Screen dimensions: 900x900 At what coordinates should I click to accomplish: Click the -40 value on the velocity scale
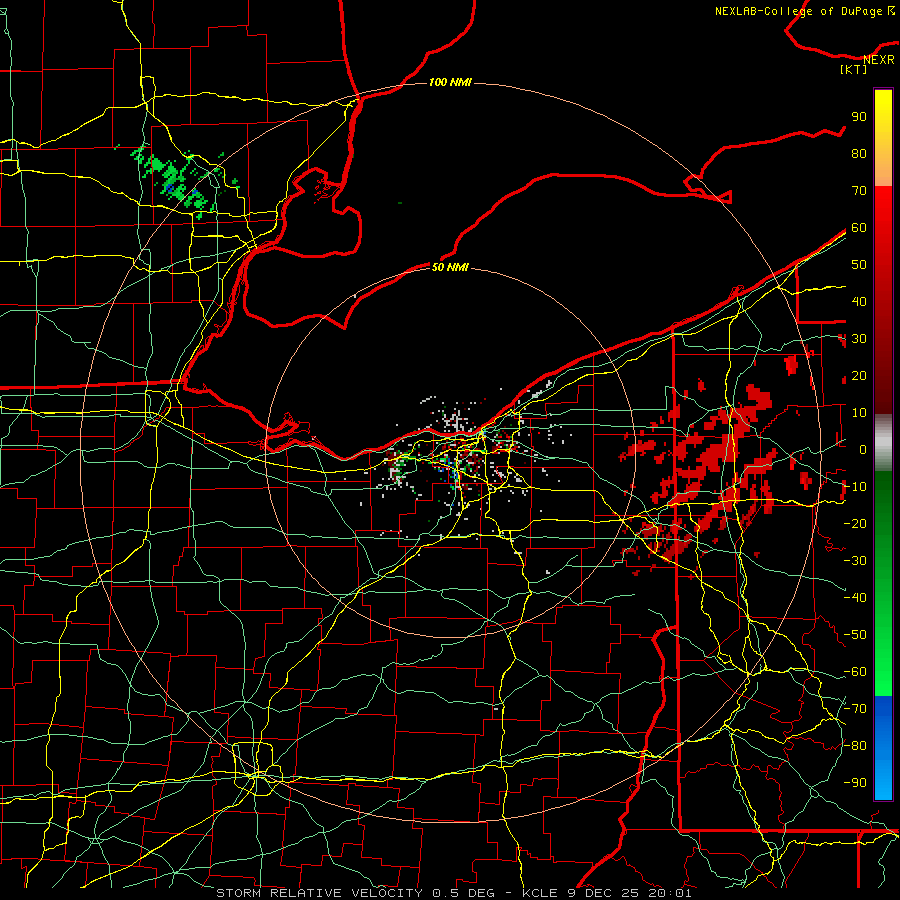[x=855, y=598]
